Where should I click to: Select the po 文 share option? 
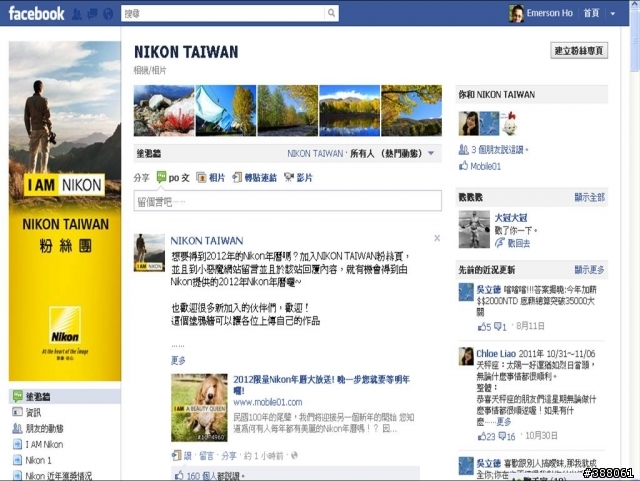[x=173, y=178]
